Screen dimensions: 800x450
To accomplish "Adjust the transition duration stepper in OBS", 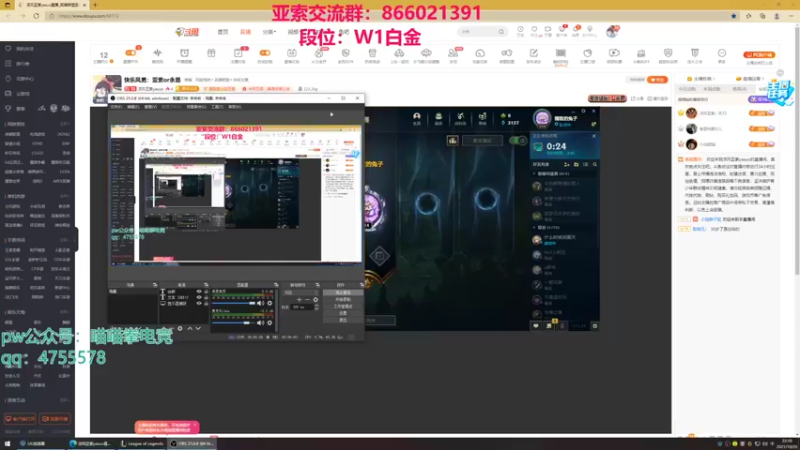I will [316, 307].
